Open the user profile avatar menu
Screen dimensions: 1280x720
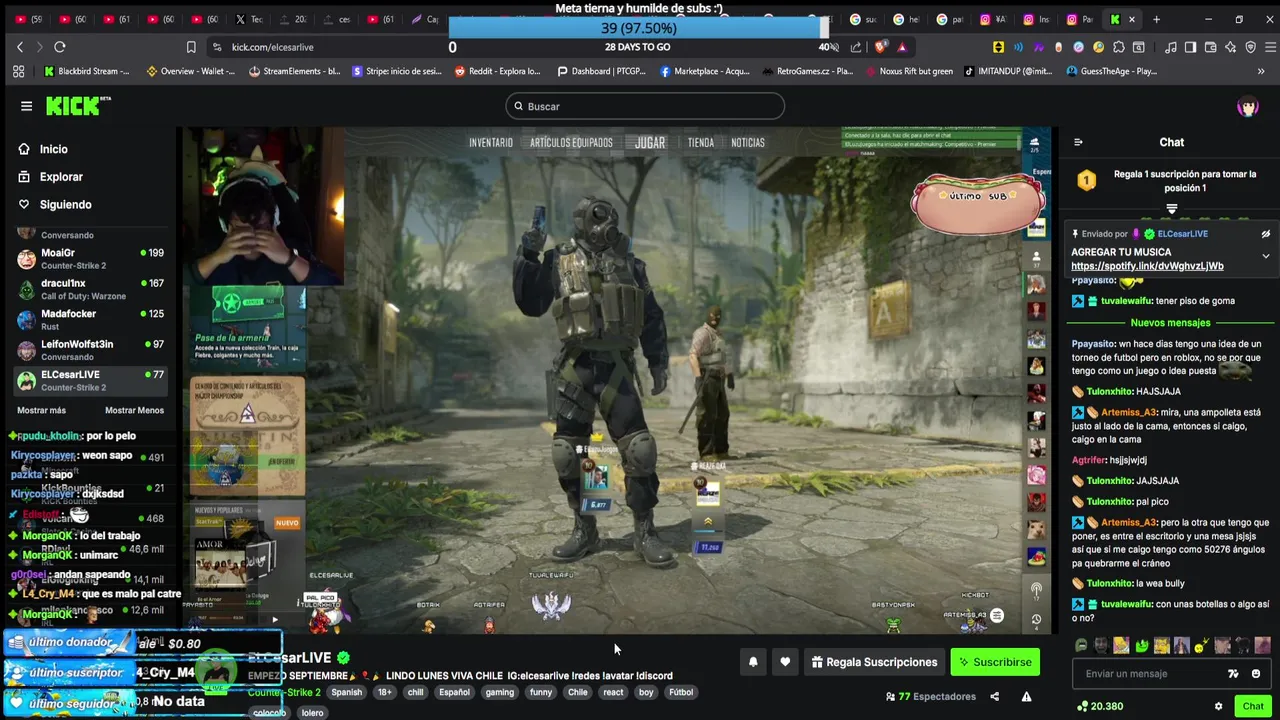[x=1247, y=107]
